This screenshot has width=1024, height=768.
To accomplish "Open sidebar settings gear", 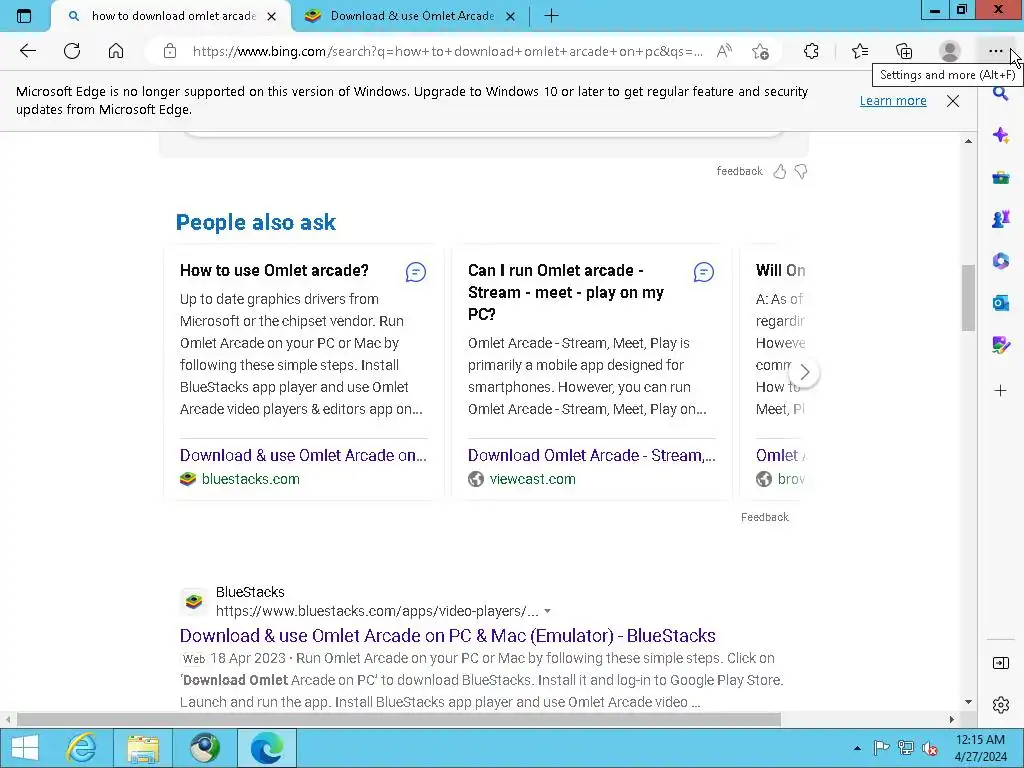I will 1000,705.
